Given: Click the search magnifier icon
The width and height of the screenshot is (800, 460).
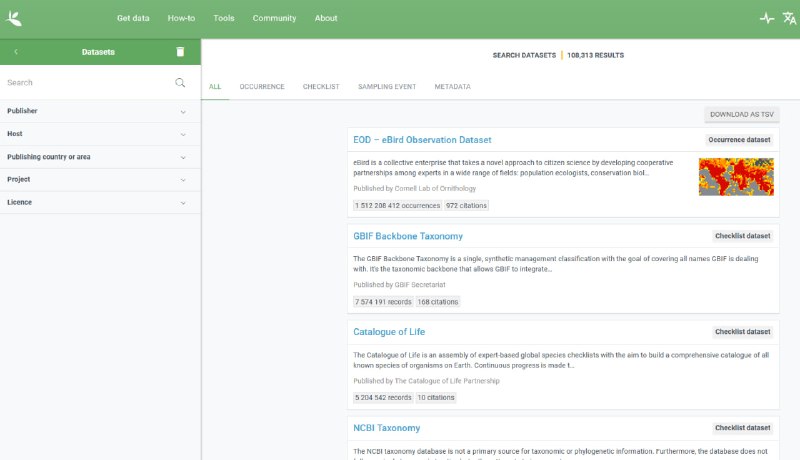Looking at the screenshot, I should pos(180,83).
